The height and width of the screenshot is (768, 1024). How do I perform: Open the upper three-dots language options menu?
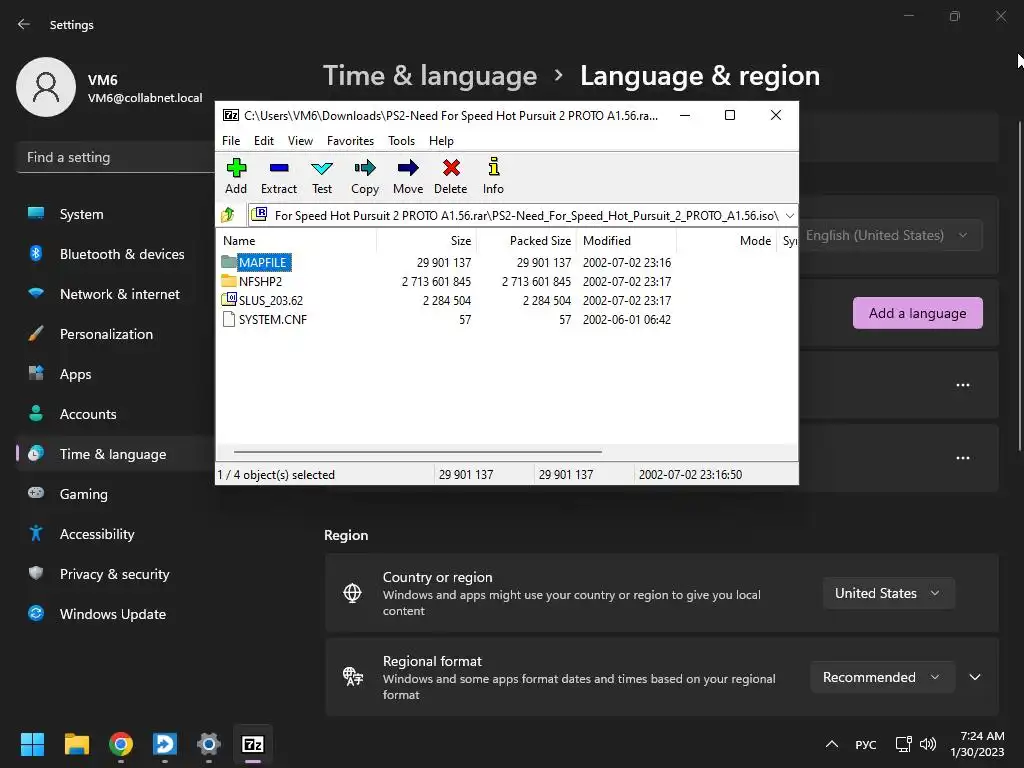(963, 385)
